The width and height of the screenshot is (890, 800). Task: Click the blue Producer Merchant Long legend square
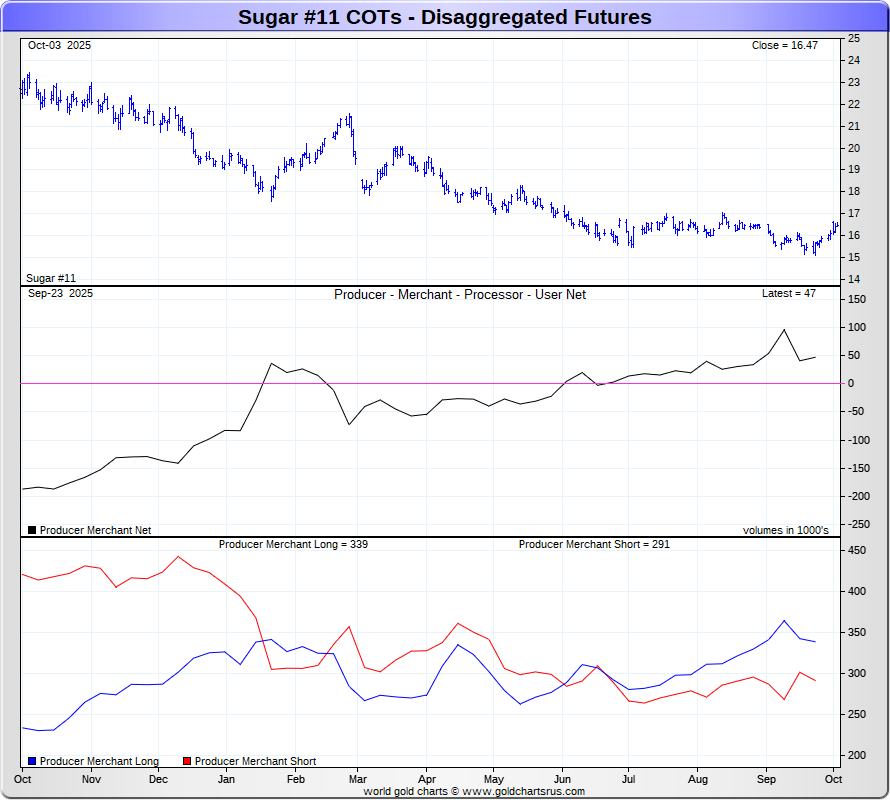[x=32, y=761]
